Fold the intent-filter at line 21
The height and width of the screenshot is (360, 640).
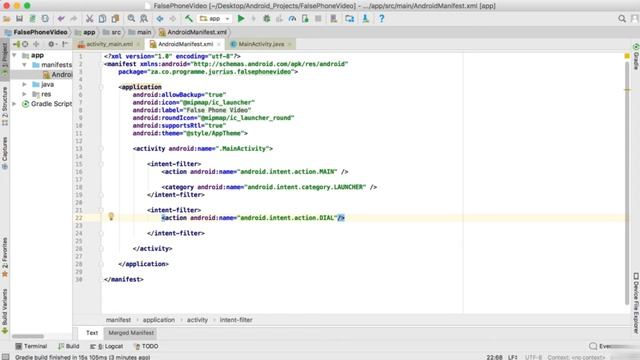(x=101, y=210)
